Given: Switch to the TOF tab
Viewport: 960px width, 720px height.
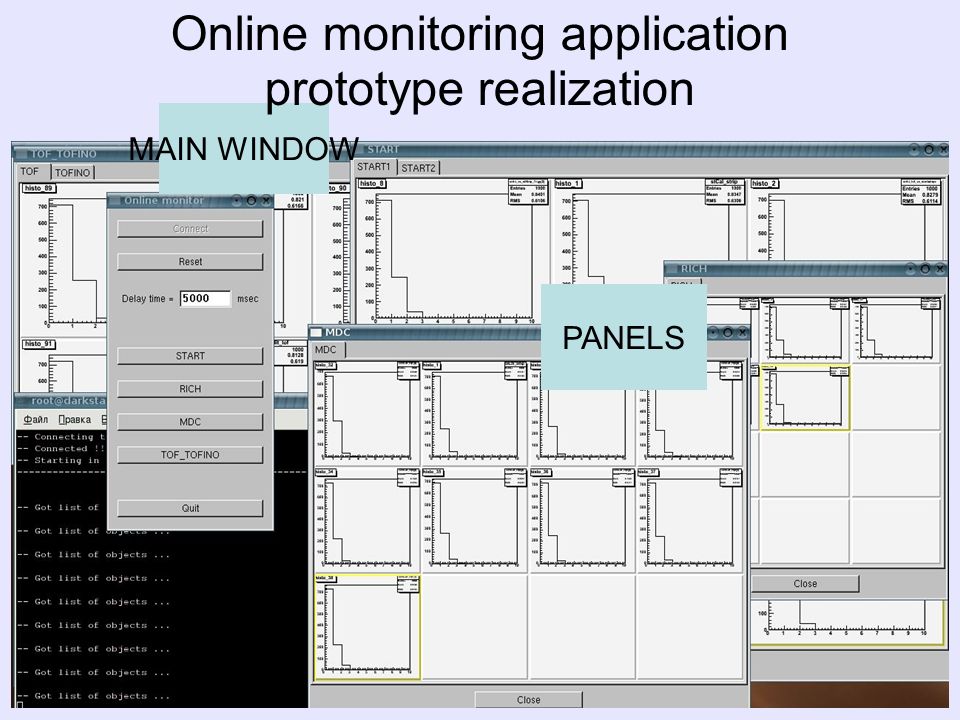Looking at the screenshot, I should (x=30, y=171).
